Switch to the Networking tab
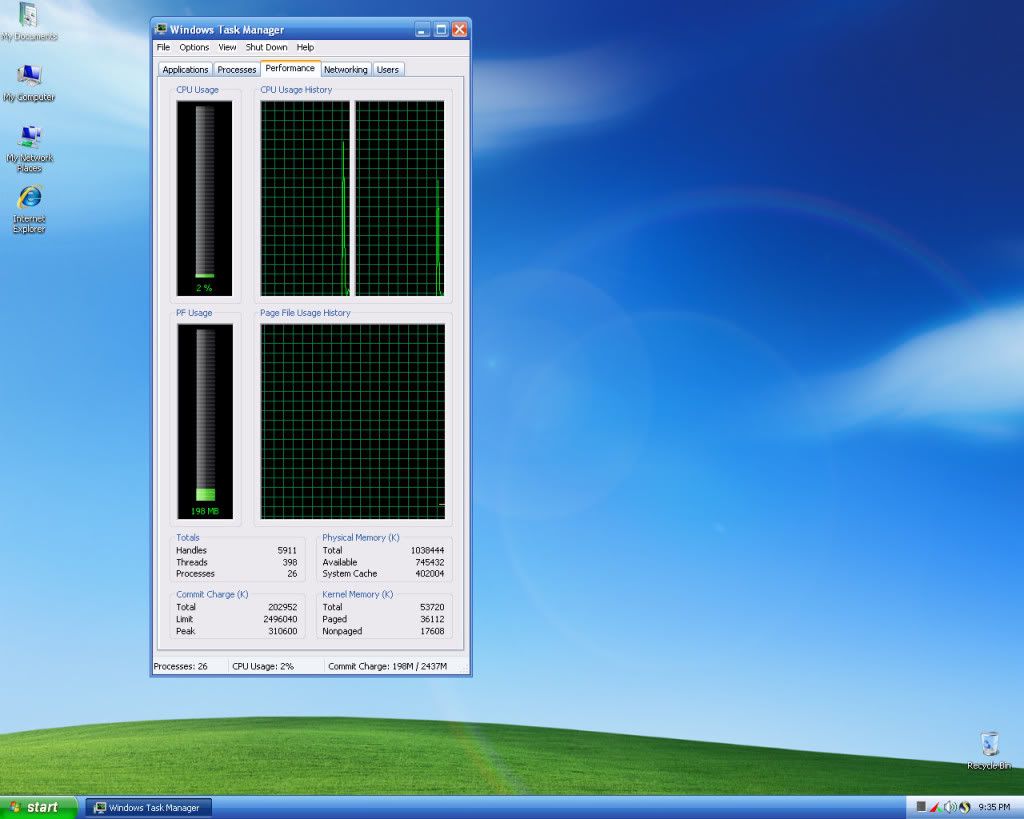The height and width of the screenshot is (819, 1024). tap(345, 69)
